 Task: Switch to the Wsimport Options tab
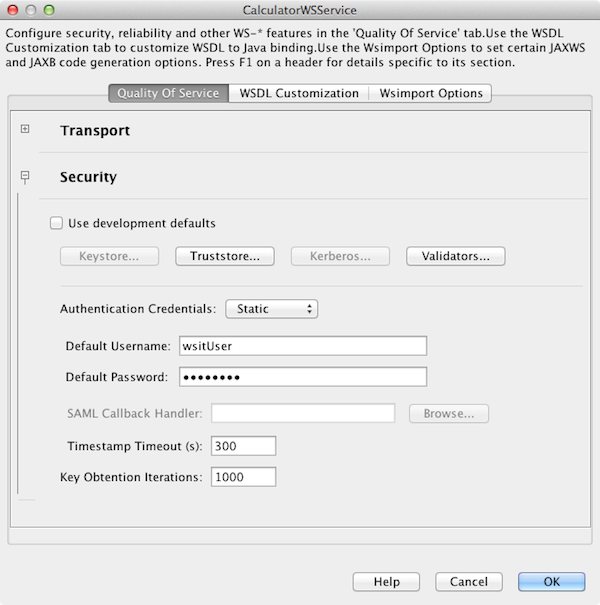click(429, 93)
